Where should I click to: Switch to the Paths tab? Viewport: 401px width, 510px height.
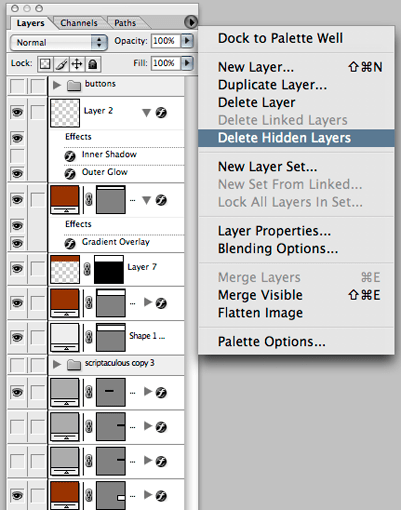(125, 23)
